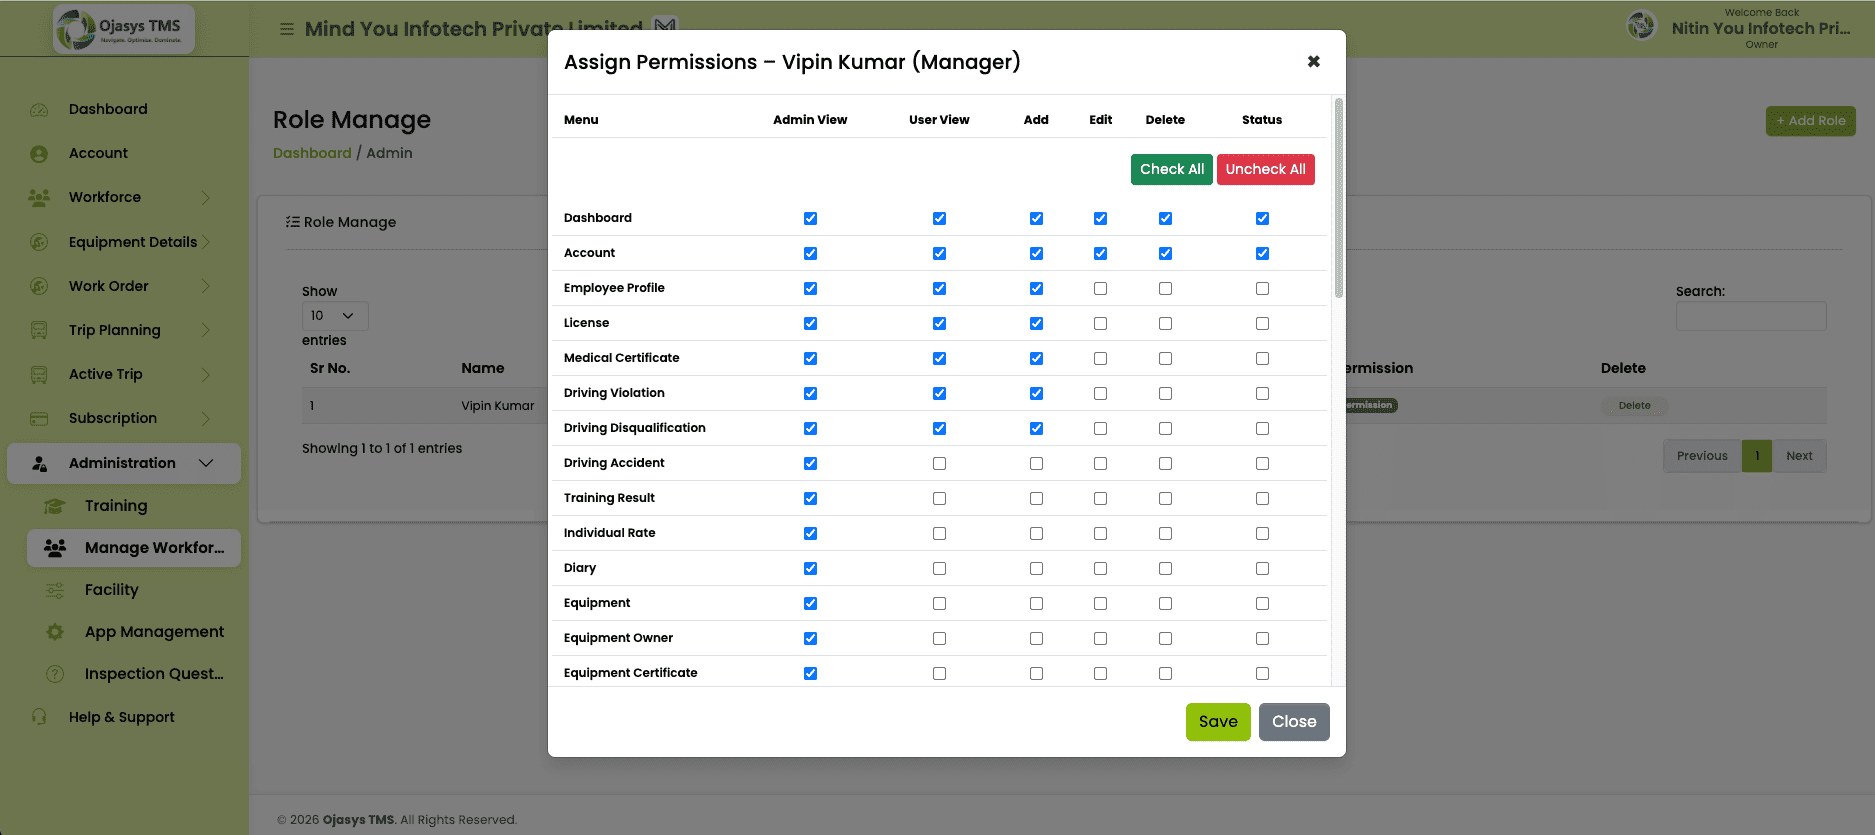The image size is (1875, 835).
Task: Click the gray Close button
Action: (1294, 722)
